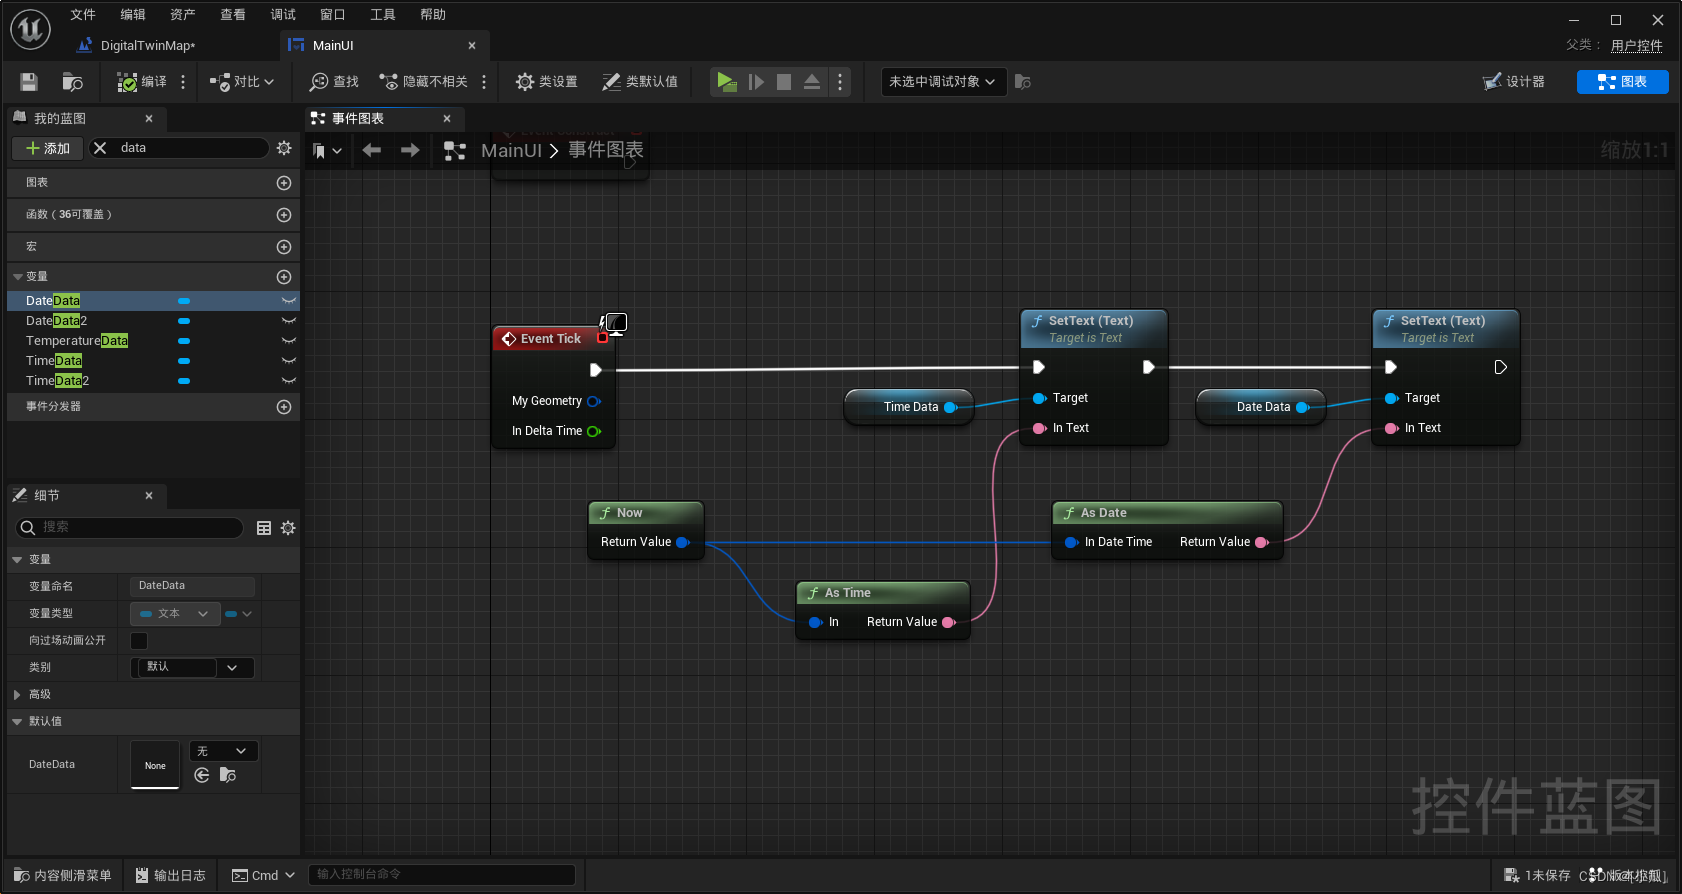The width and height of the screenshot is (1682, 894).
Task: Open the Edit (编辑) menu
Action: coord(133,14)
